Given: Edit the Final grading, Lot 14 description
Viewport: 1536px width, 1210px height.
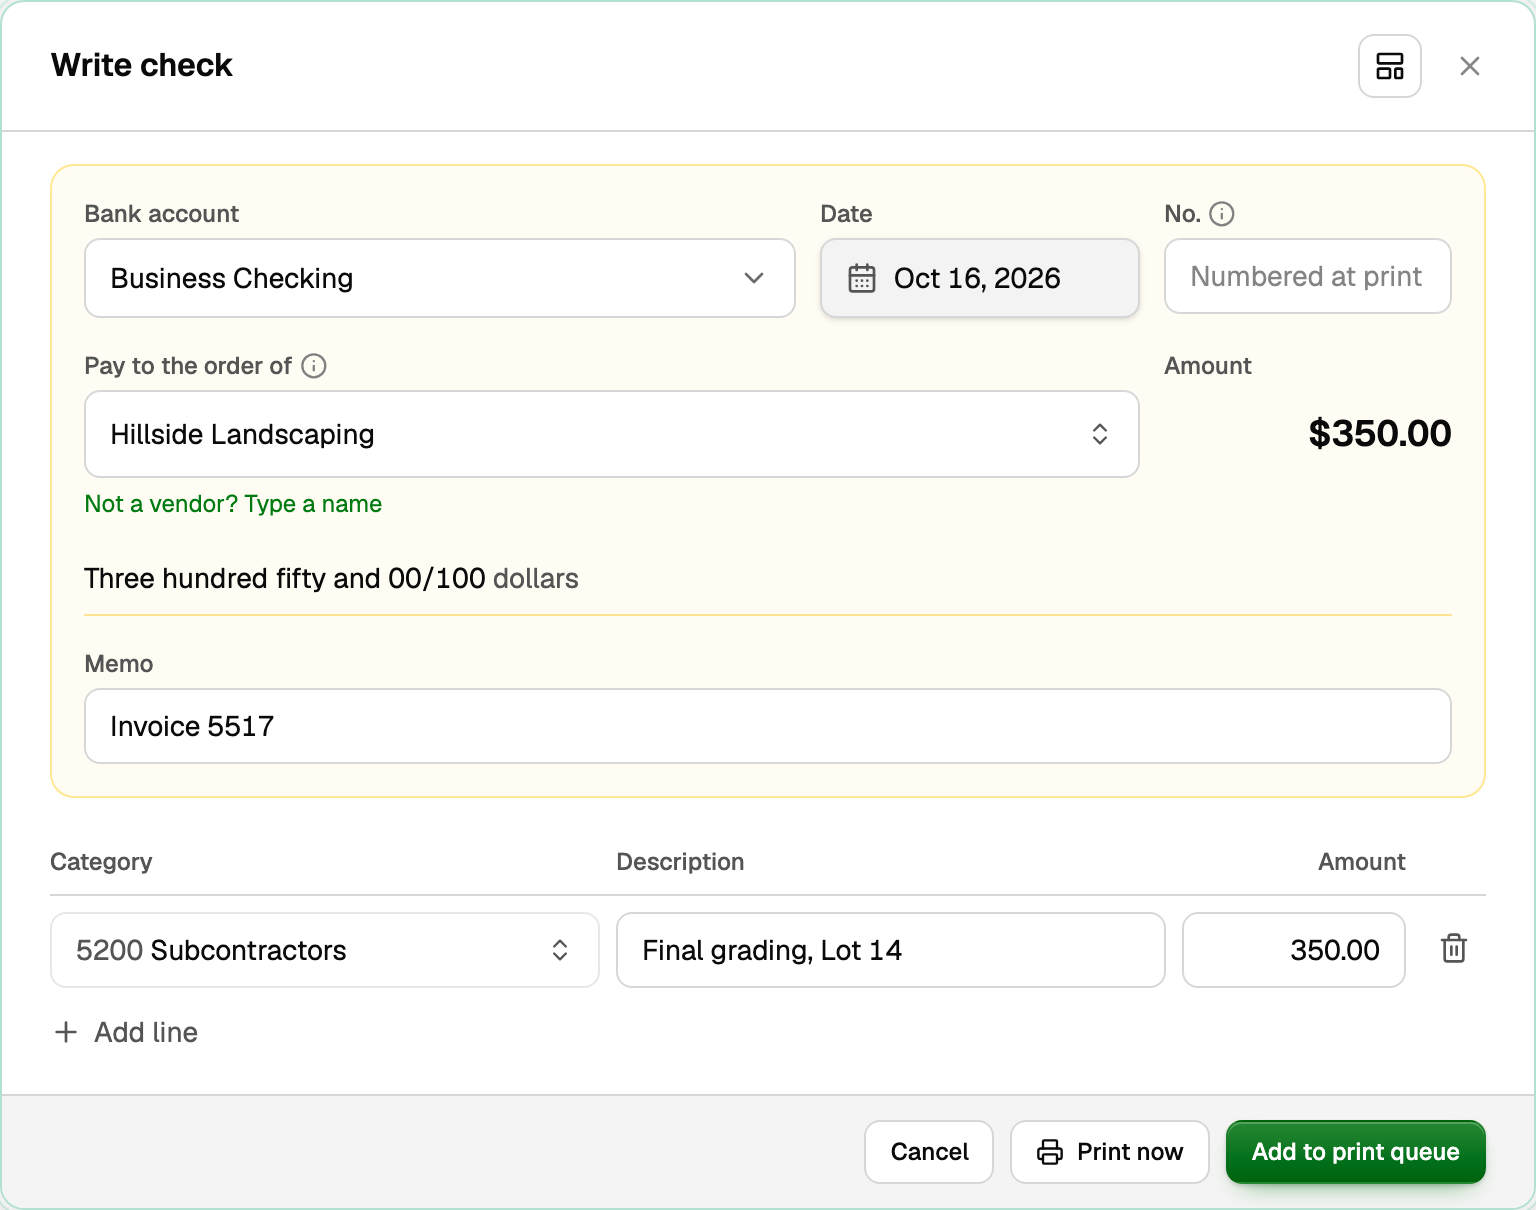Looking at the screenshot, I should coord(891,950).
